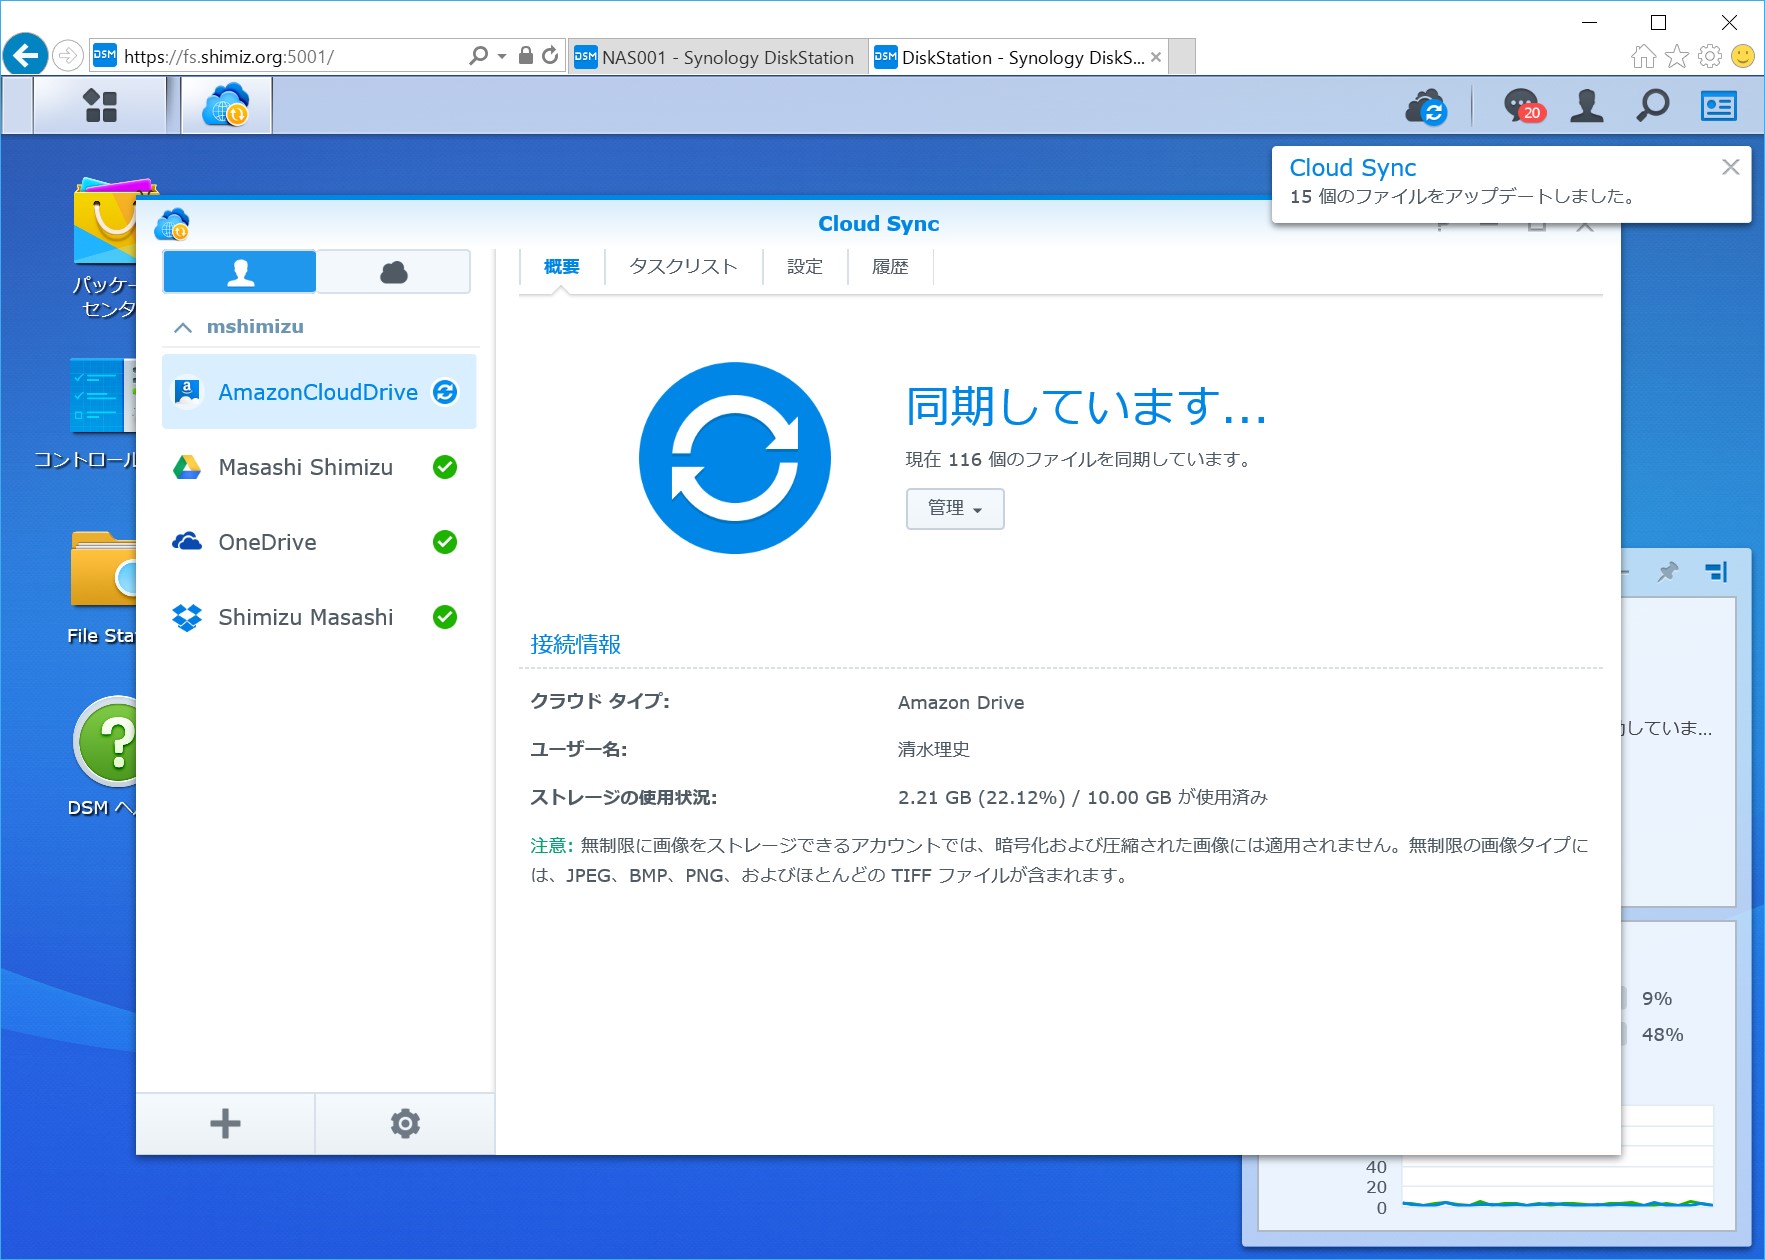Open Cloud Sync from the taskbar
1765x1260 pixels.
click(x=224, y=104)
